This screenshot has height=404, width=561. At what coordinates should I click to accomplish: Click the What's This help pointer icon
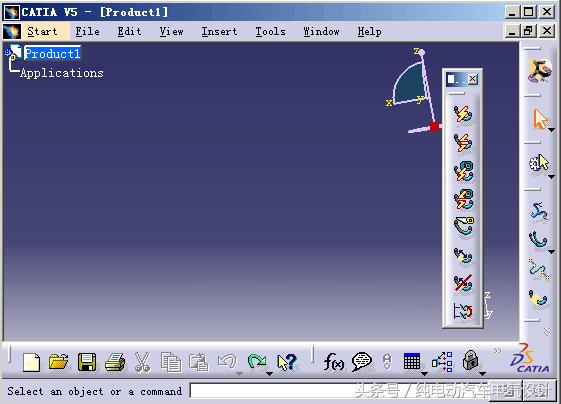click(x=287, y=362)
